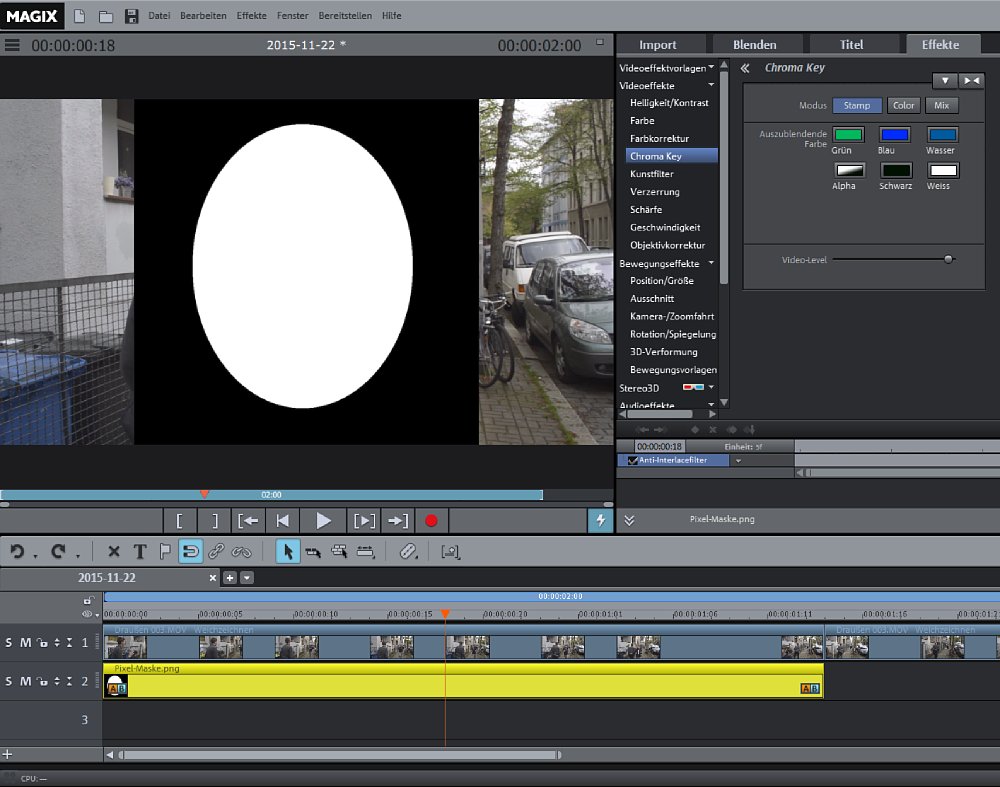Click the lightning bolt performance icon
This screenshot has width=1000, height=787.
pyautogui.click(x=600, y=520)
